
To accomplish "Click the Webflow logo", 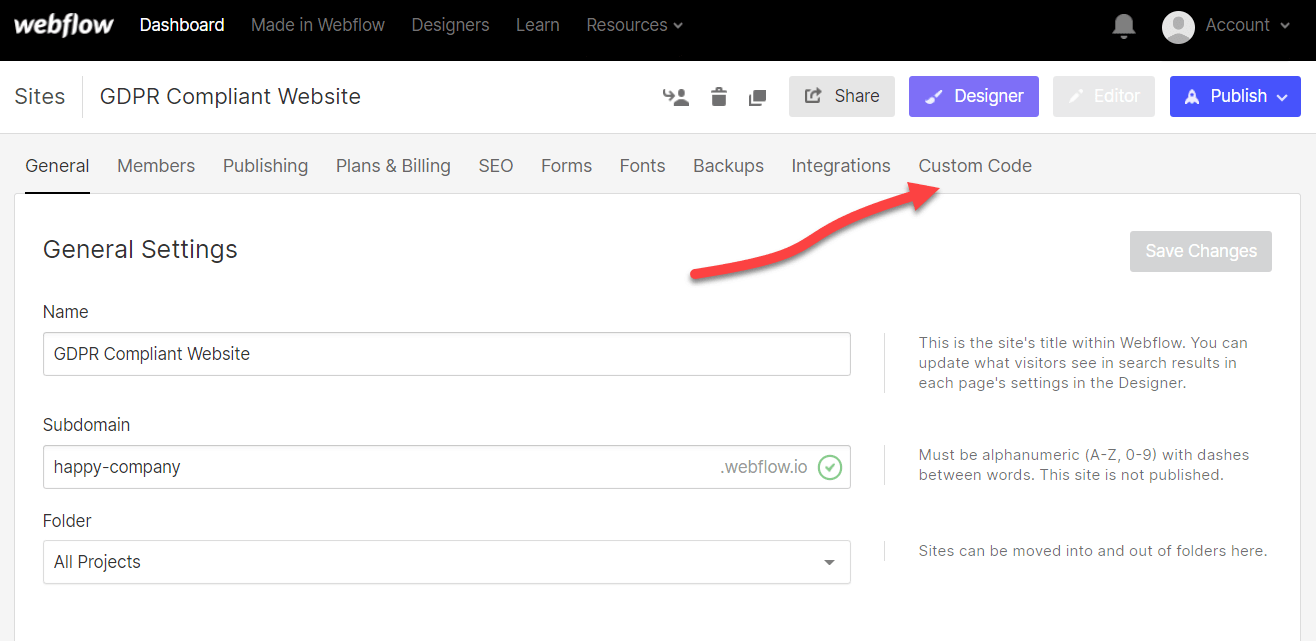I will 64,25.
